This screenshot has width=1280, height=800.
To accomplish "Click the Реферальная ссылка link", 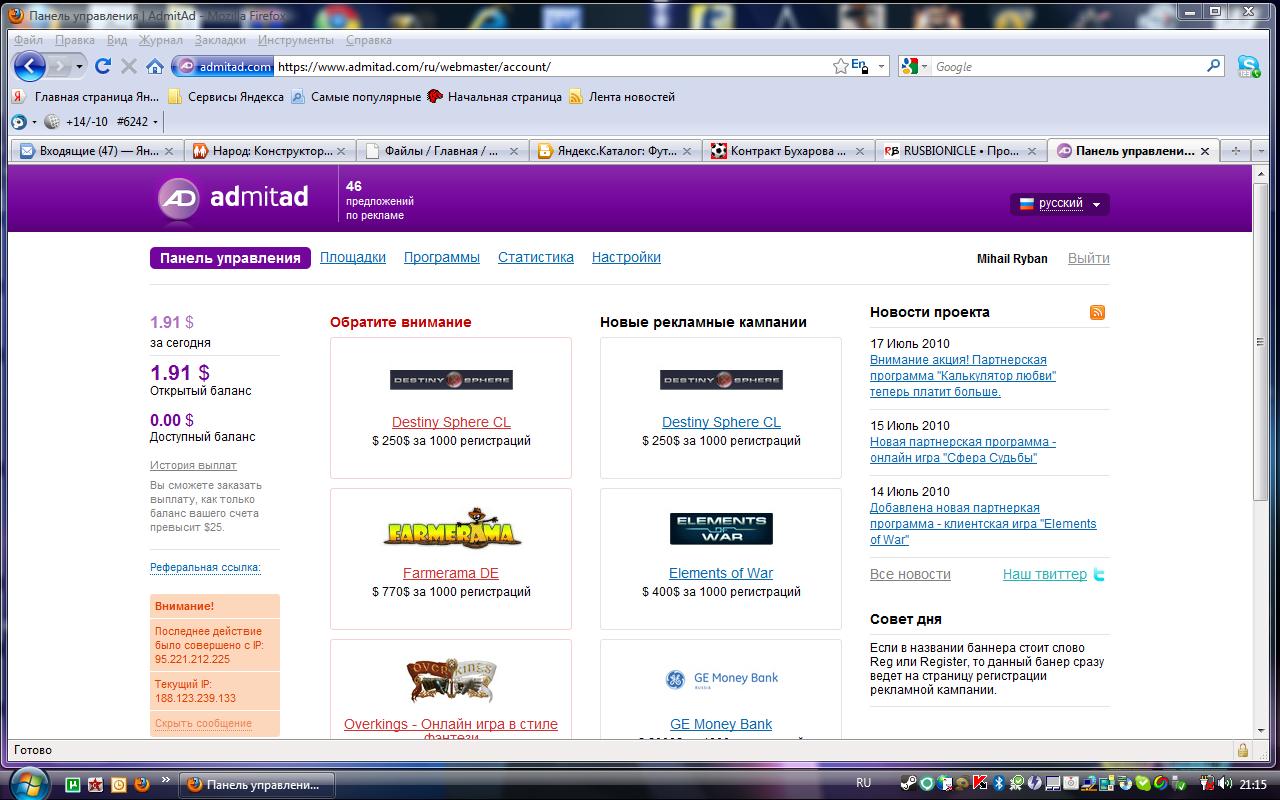I will point(205,567).
